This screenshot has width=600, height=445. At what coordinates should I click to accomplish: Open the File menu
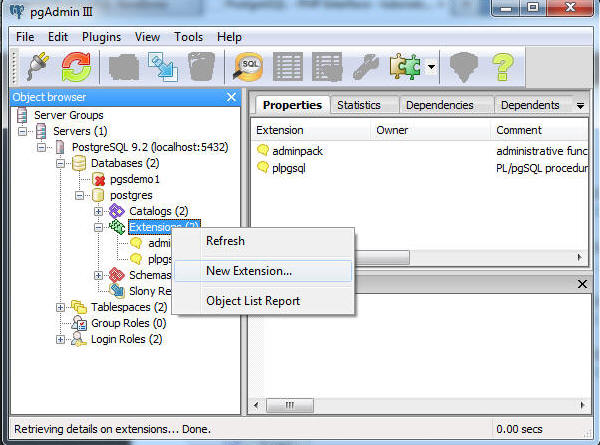point(25,37)
